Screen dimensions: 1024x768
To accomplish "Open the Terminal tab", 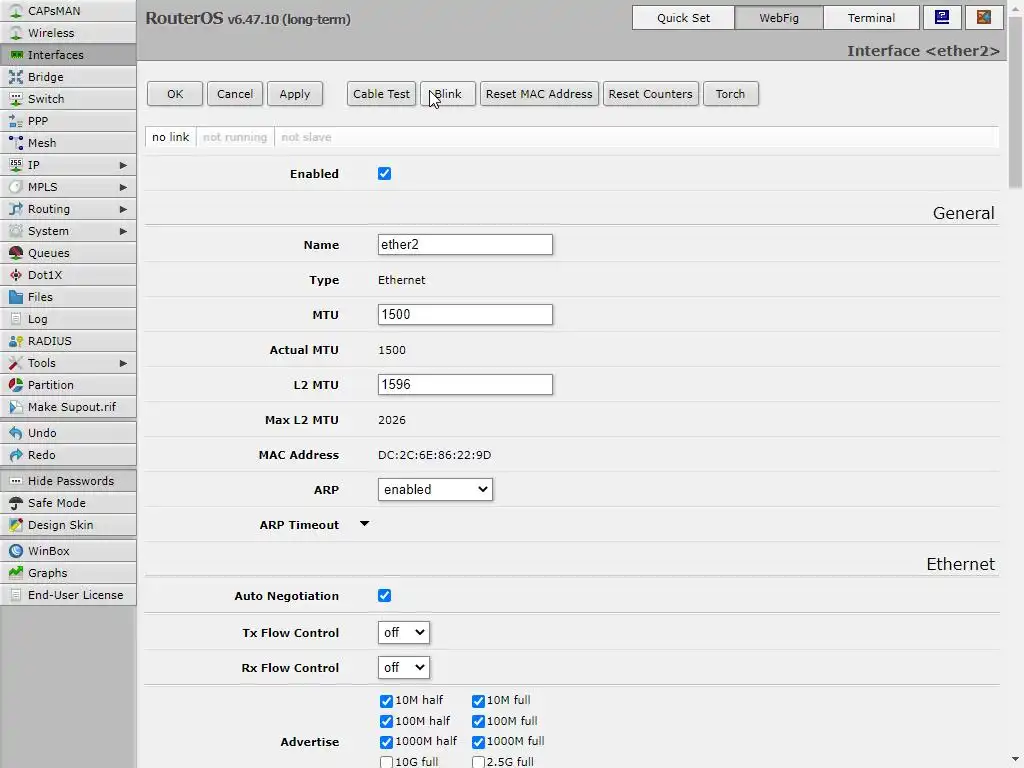I will pos(871,18).
